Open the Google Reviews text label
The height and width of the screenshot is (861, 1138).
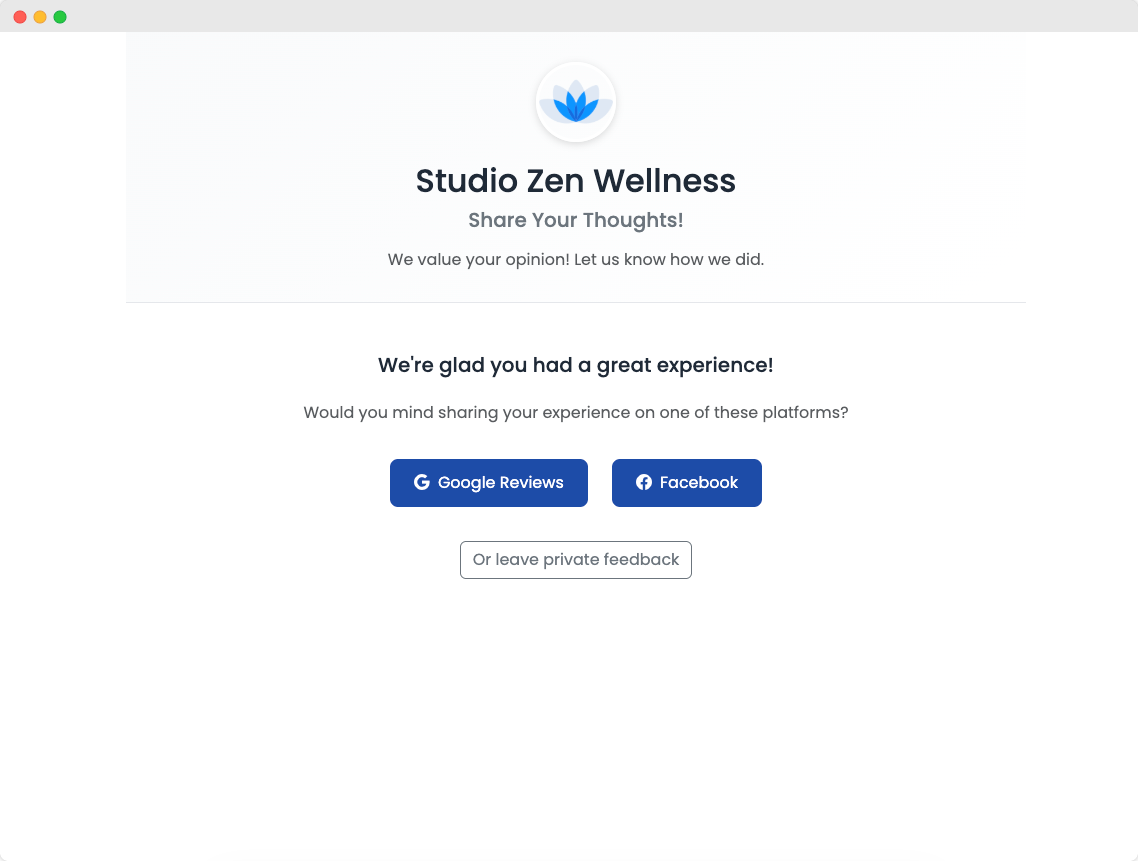click(500, 483)
